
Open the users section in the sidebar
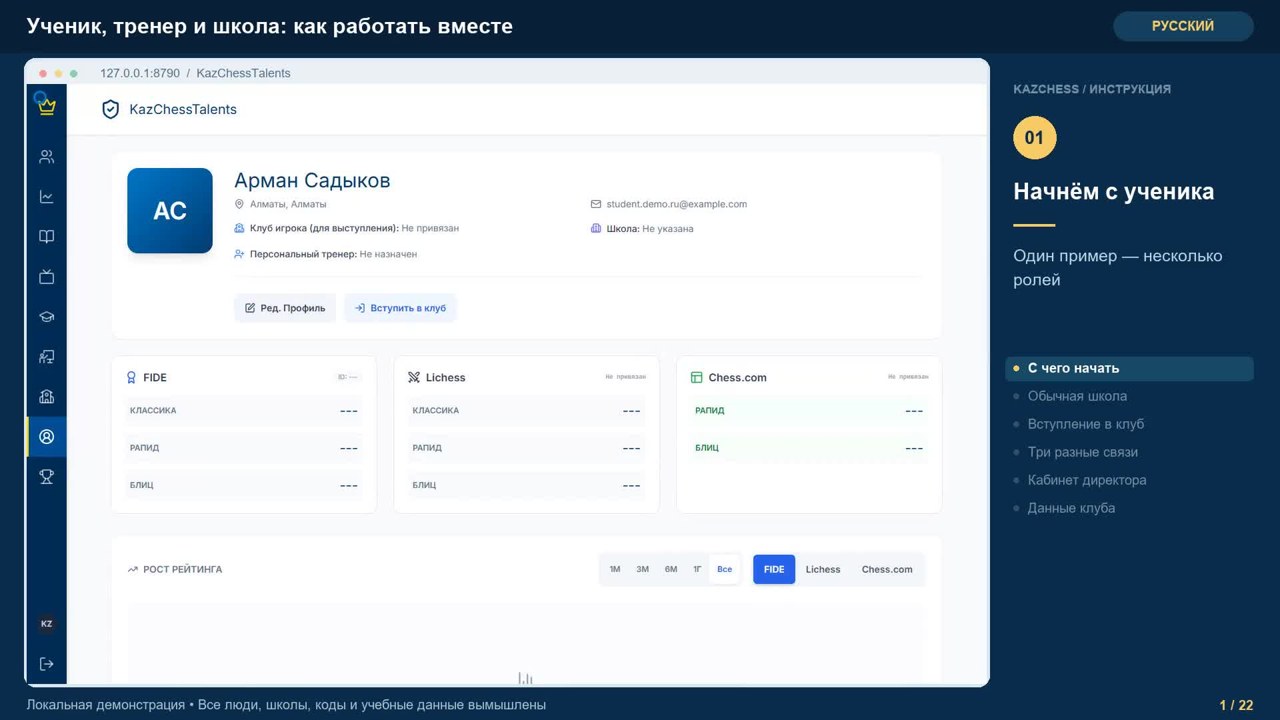(x=46, y=157)
